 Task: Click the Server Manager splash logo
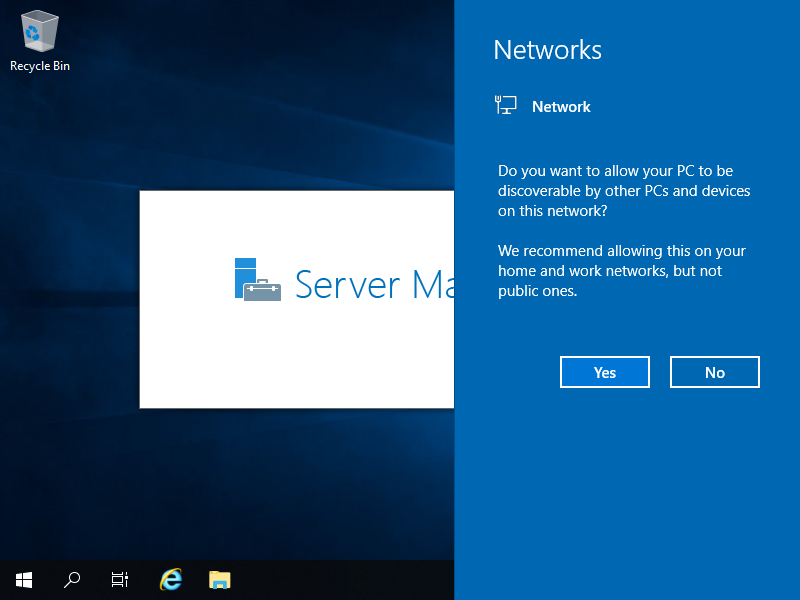[x=258, y=280]
